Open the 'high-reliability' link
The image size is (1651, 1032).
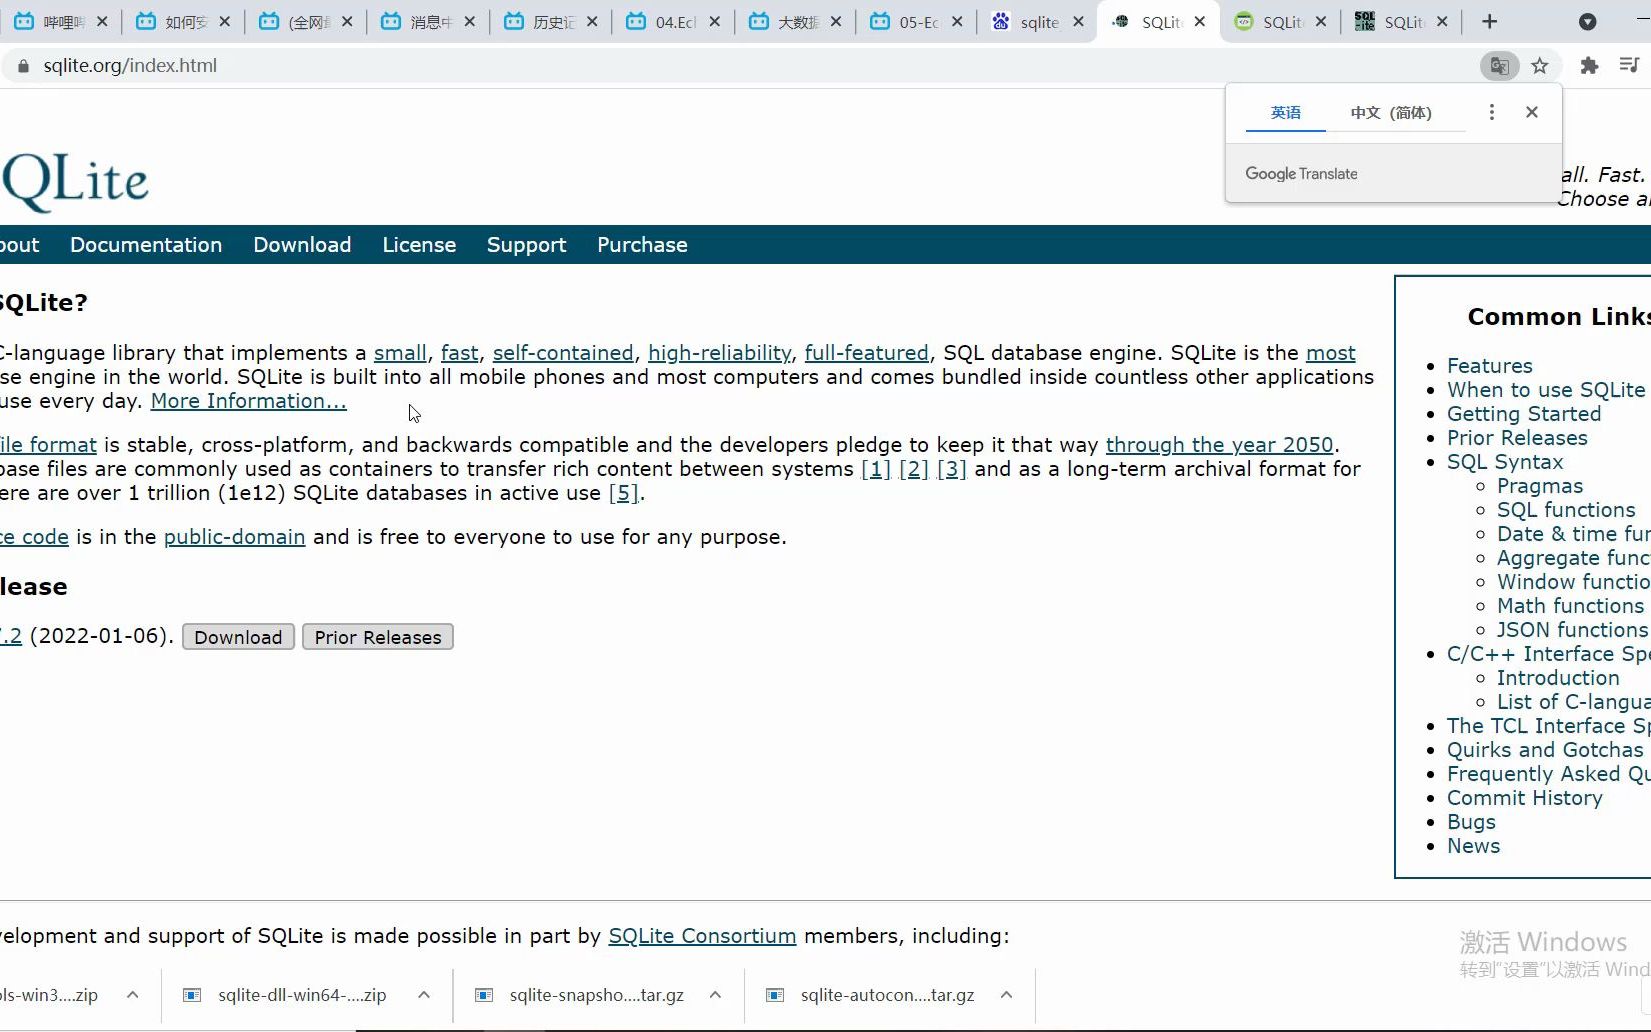click(720, 353)
